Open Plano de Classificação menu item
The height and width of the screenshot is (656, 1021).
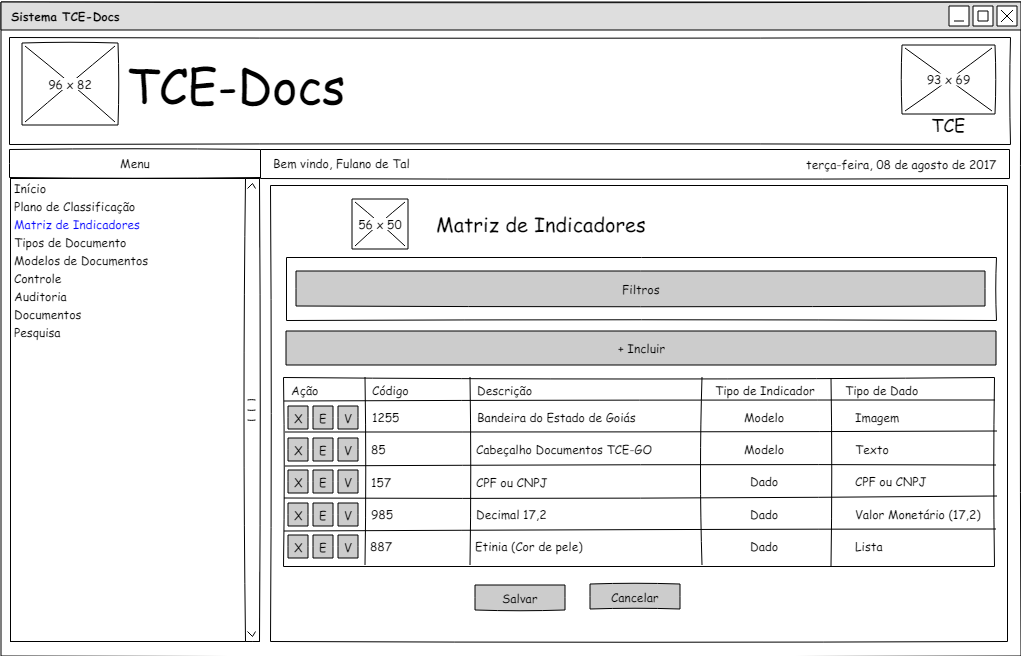point(74,207)
